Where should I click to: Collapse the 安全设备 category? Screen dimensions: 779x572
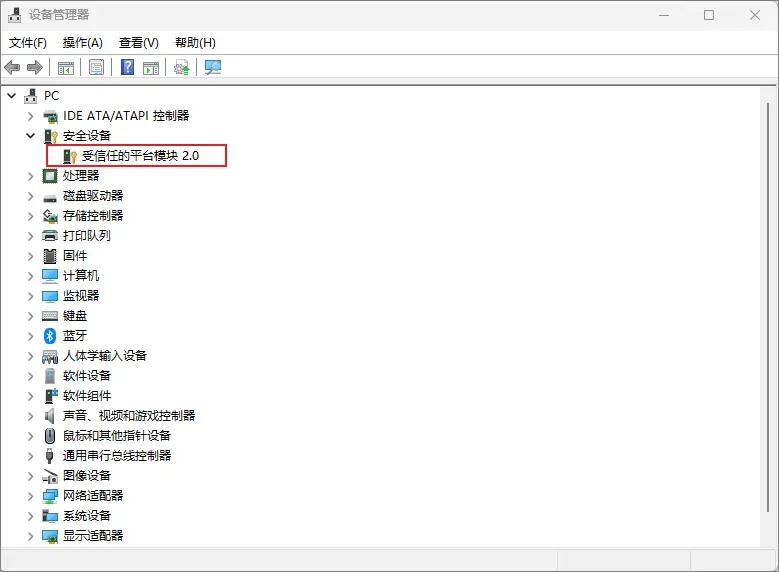point(30,135)
